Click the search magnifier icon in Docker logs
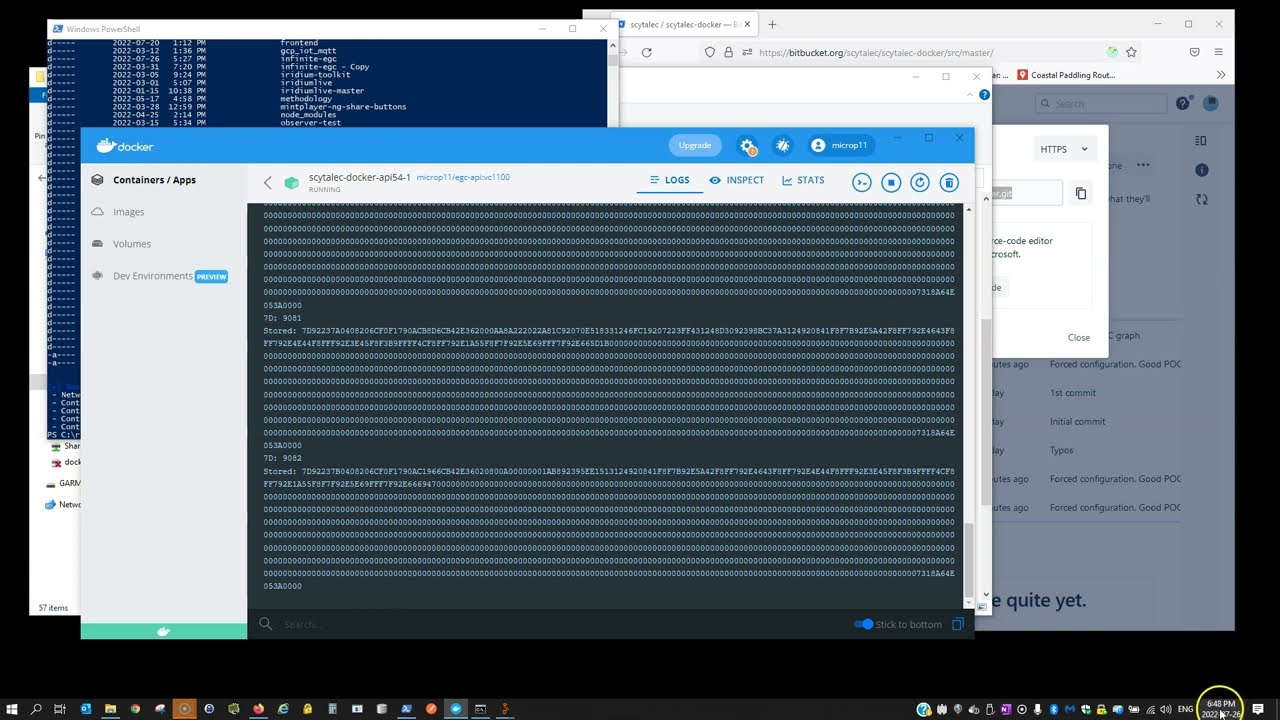The width and height of the screenshot is (1280, 720). click(265, 624)
